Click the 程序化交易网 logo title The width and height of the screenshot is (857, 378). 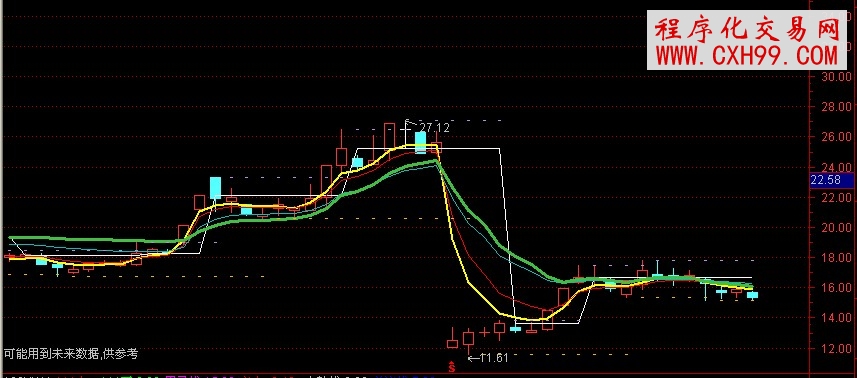tap(747, 29)
